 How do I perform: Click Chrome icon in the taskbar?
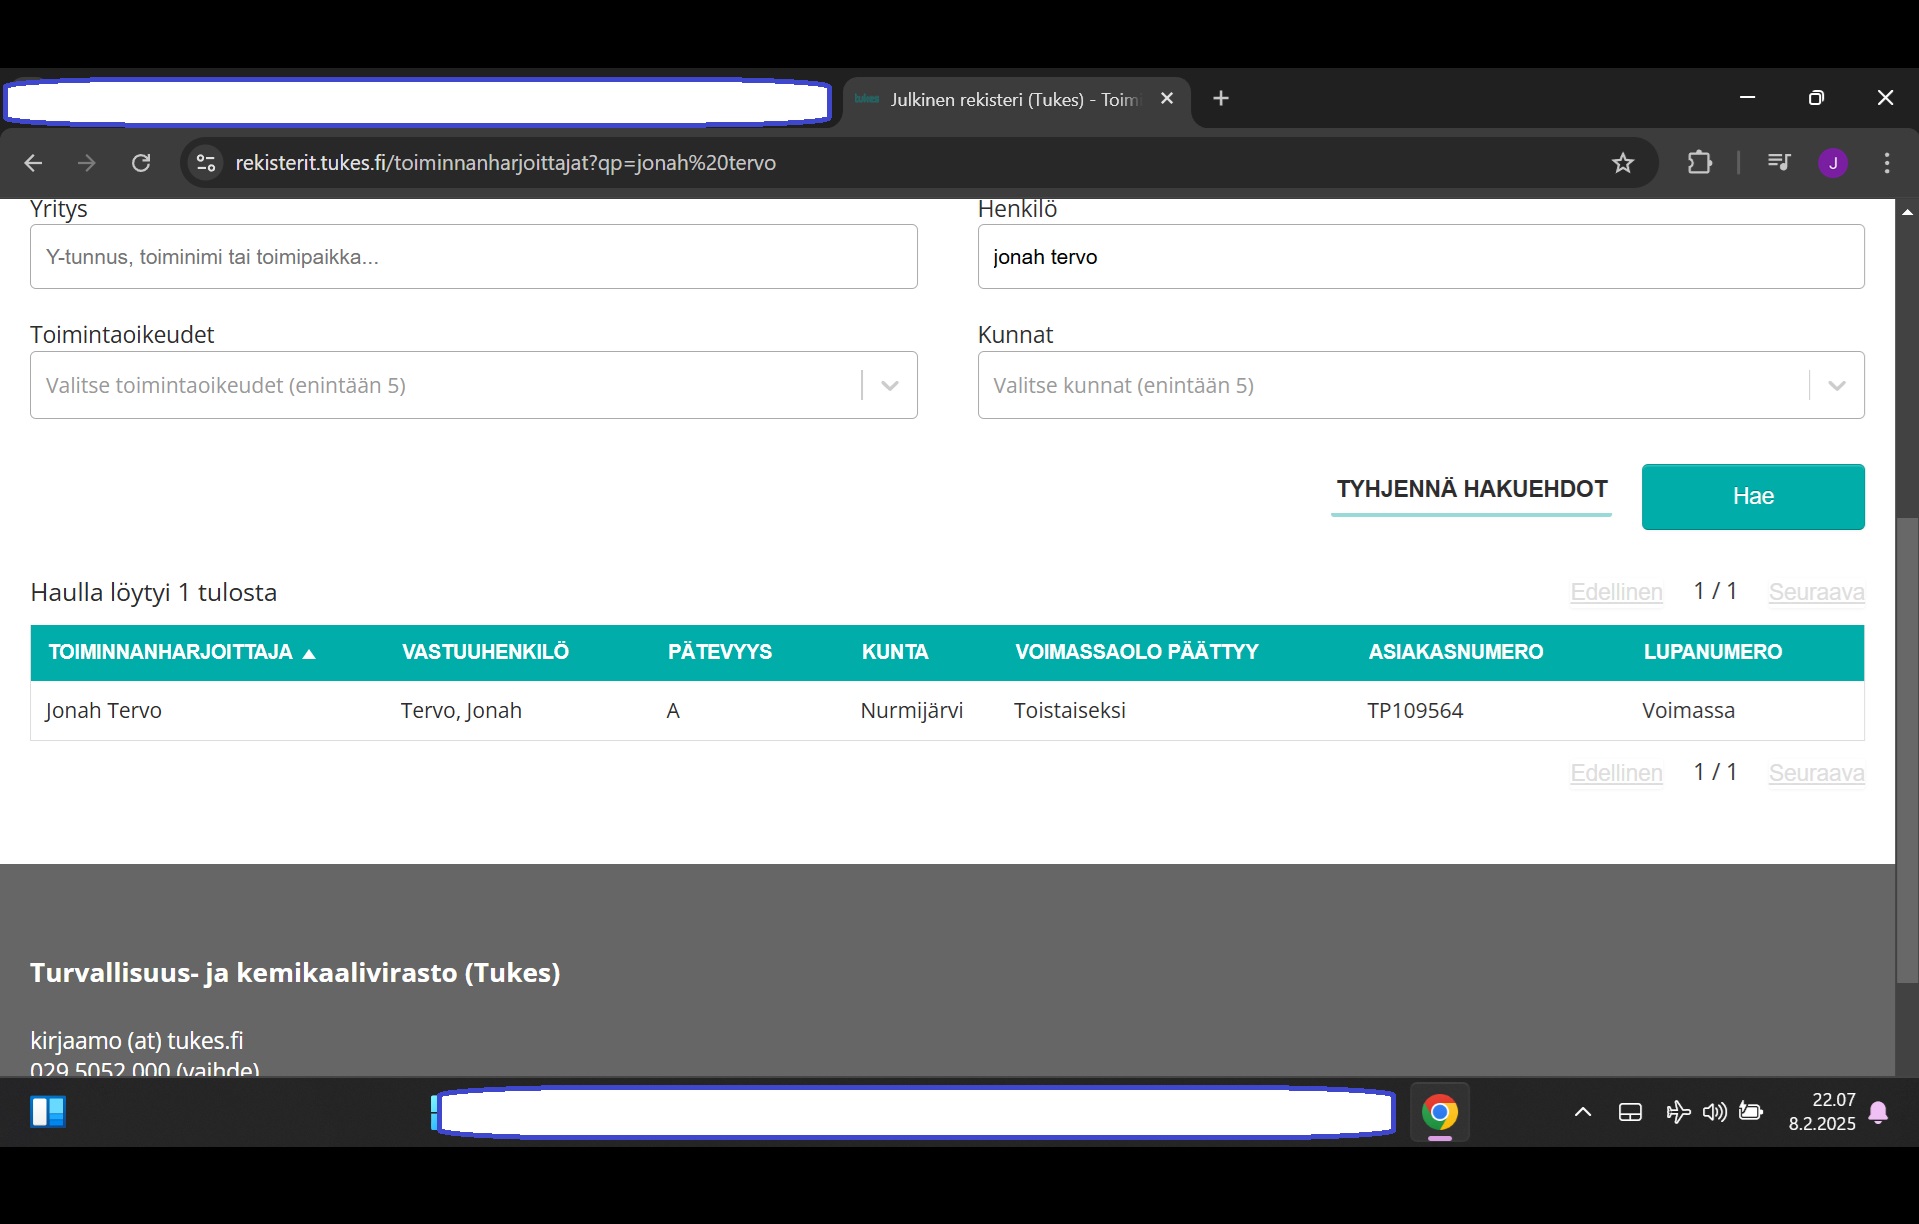coord(1439,1112)
